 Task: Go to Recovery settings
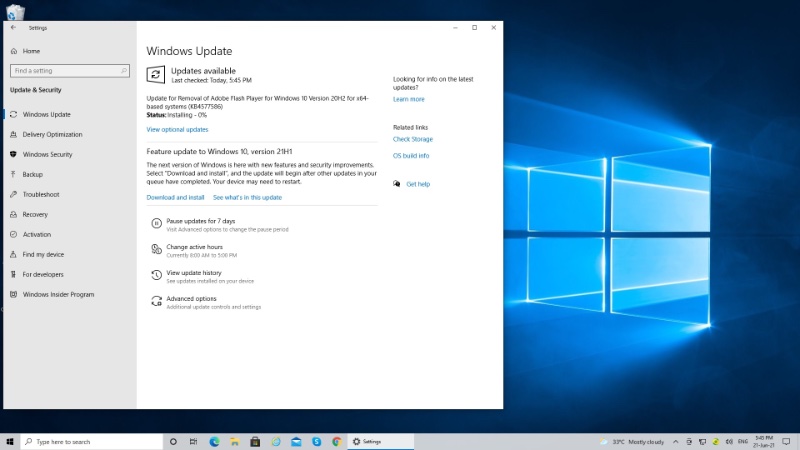[x=35, y=214]
